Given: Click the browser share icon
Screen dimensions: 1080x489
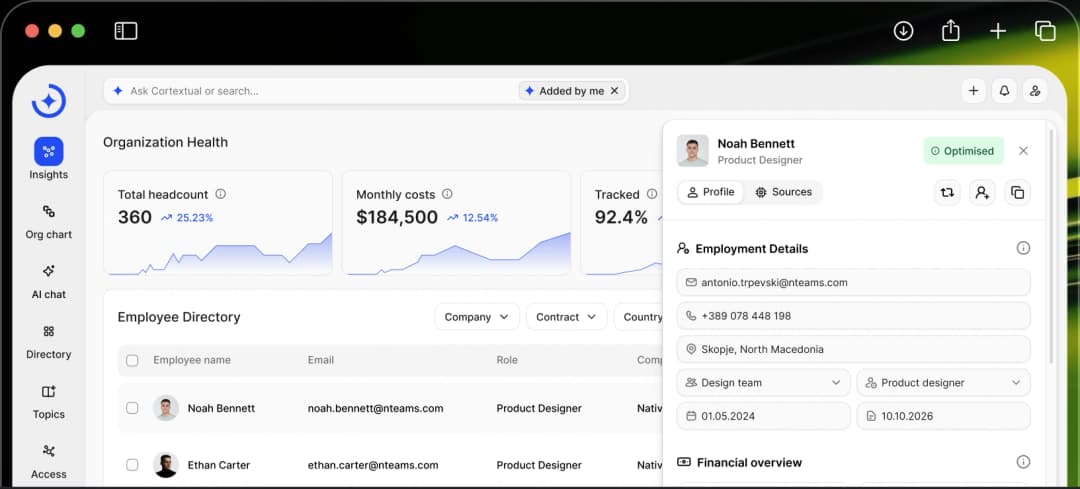Looking at the screenshot, I should 951,30.
